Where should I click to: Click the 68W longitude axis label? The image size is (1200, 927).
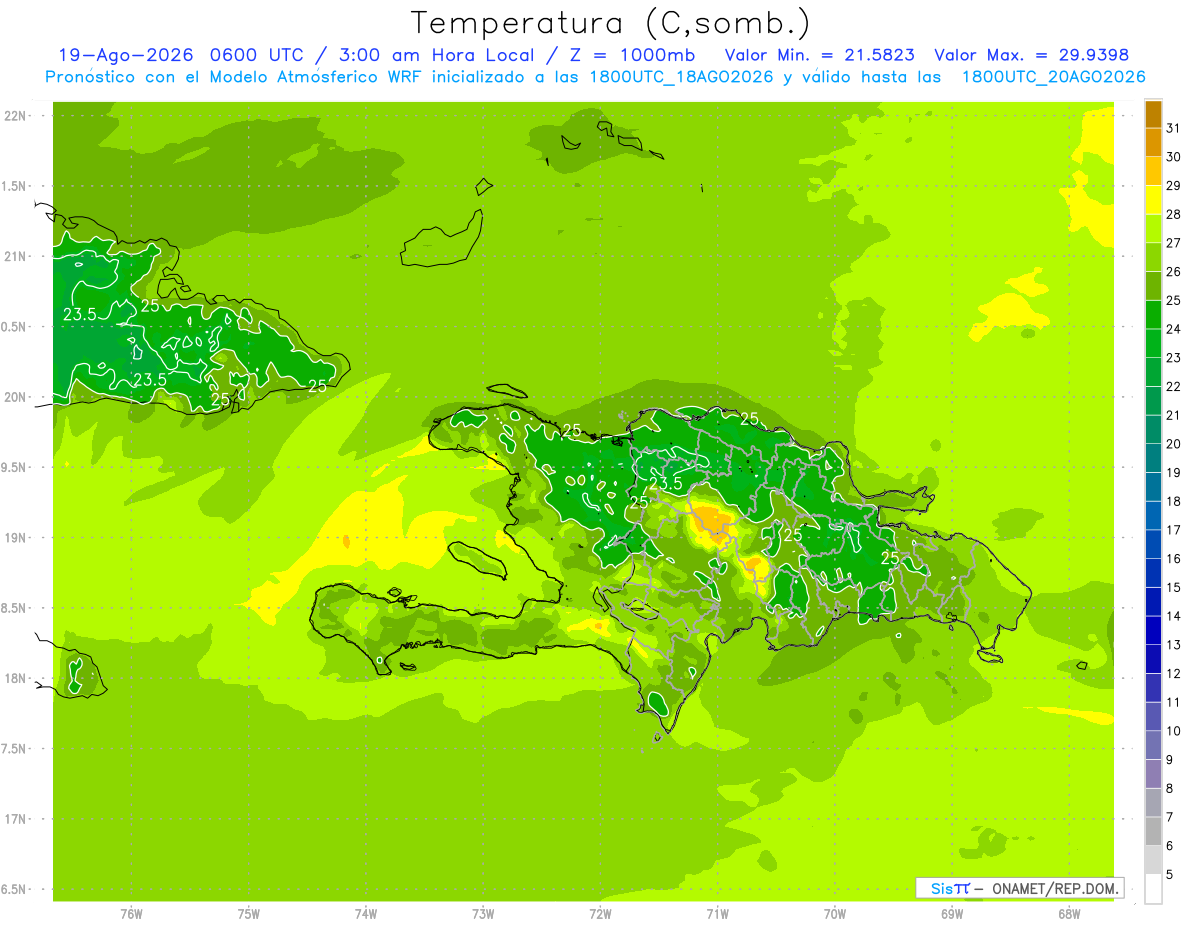[x=1069, y=914]
